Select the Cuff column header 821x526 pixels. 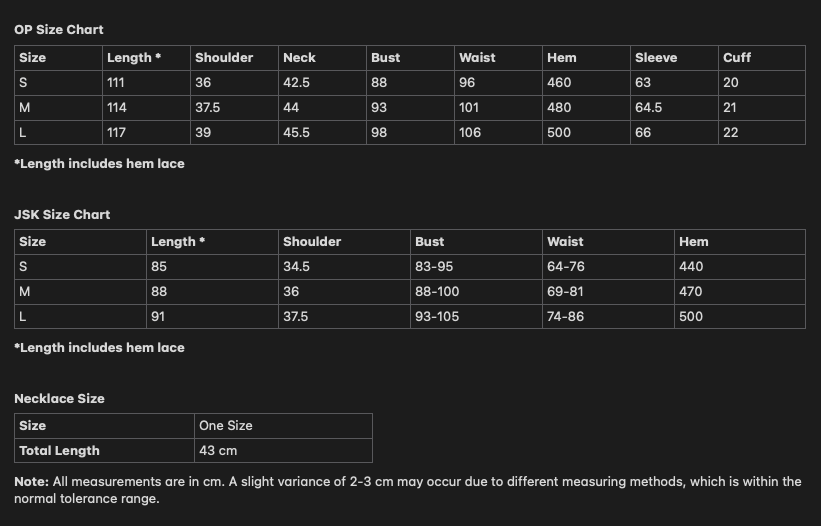[737, 58]
